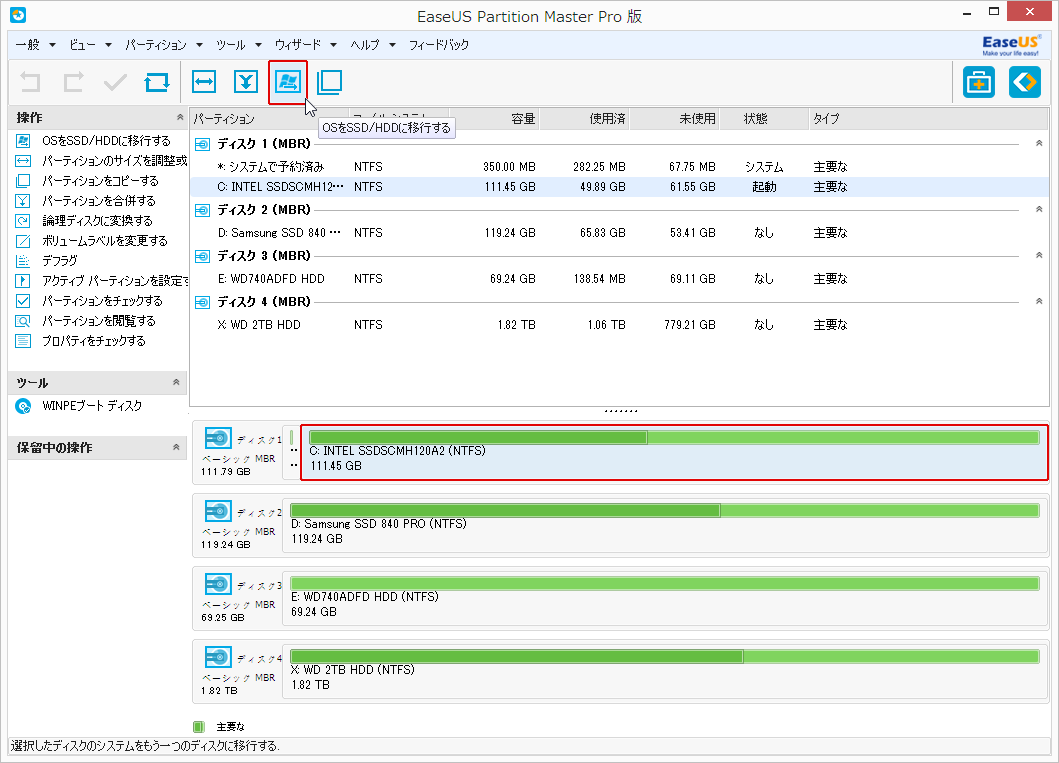Click the Resize/Move partition toolbar icon
This screenshot has width=1059, height=763.
(204, 82)
